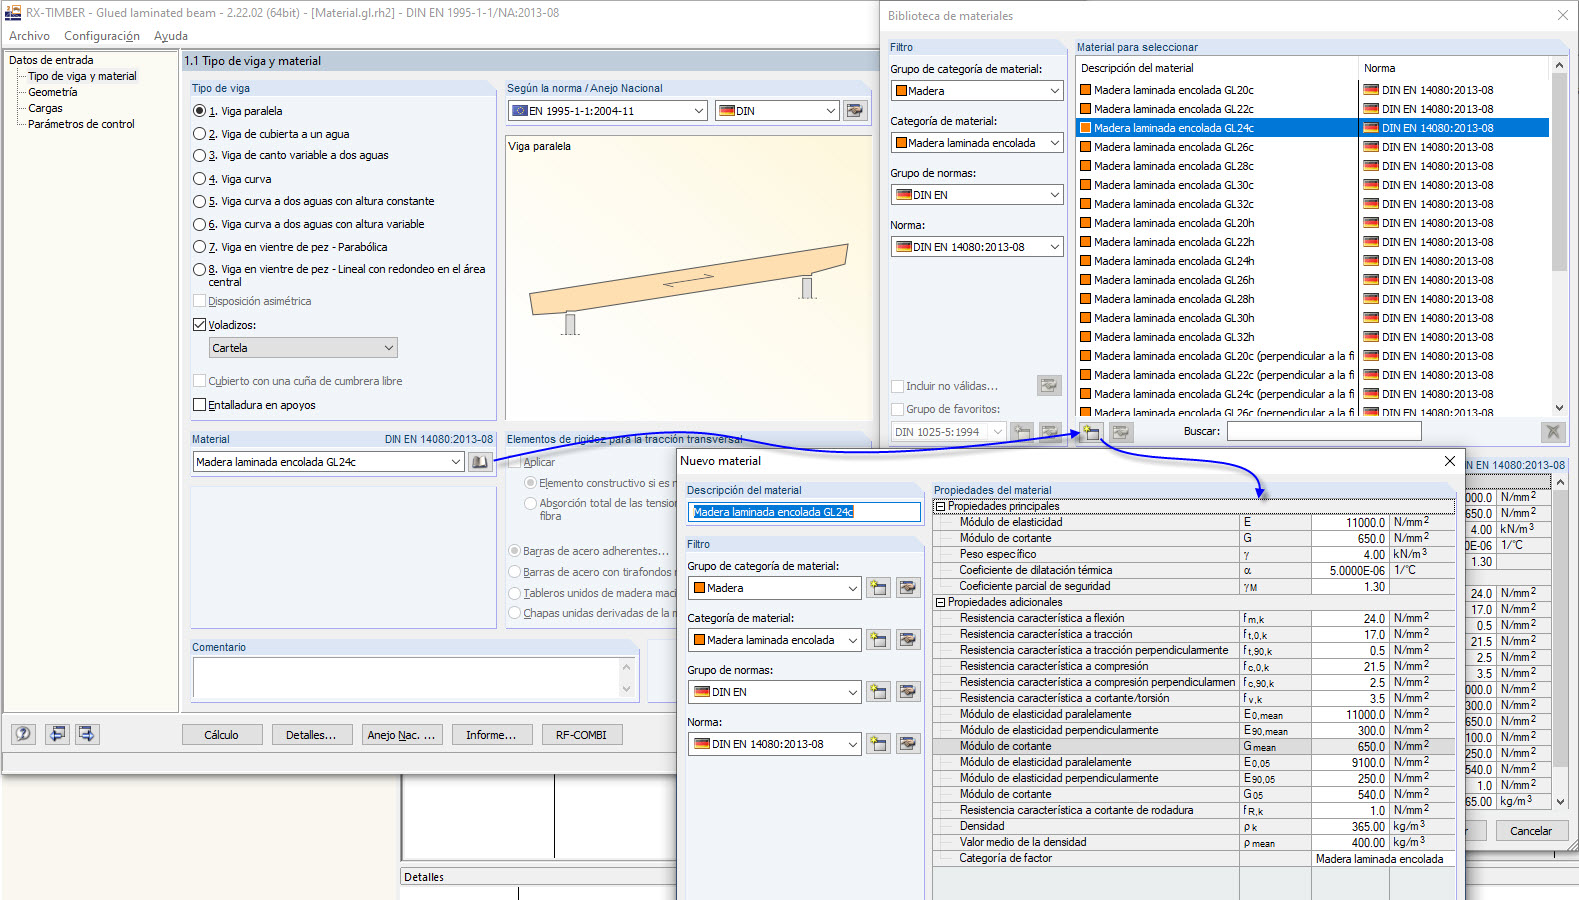1579x900 pixels.
Task: Click edit material icon left of Buscar
Action: pos(1121,432)
